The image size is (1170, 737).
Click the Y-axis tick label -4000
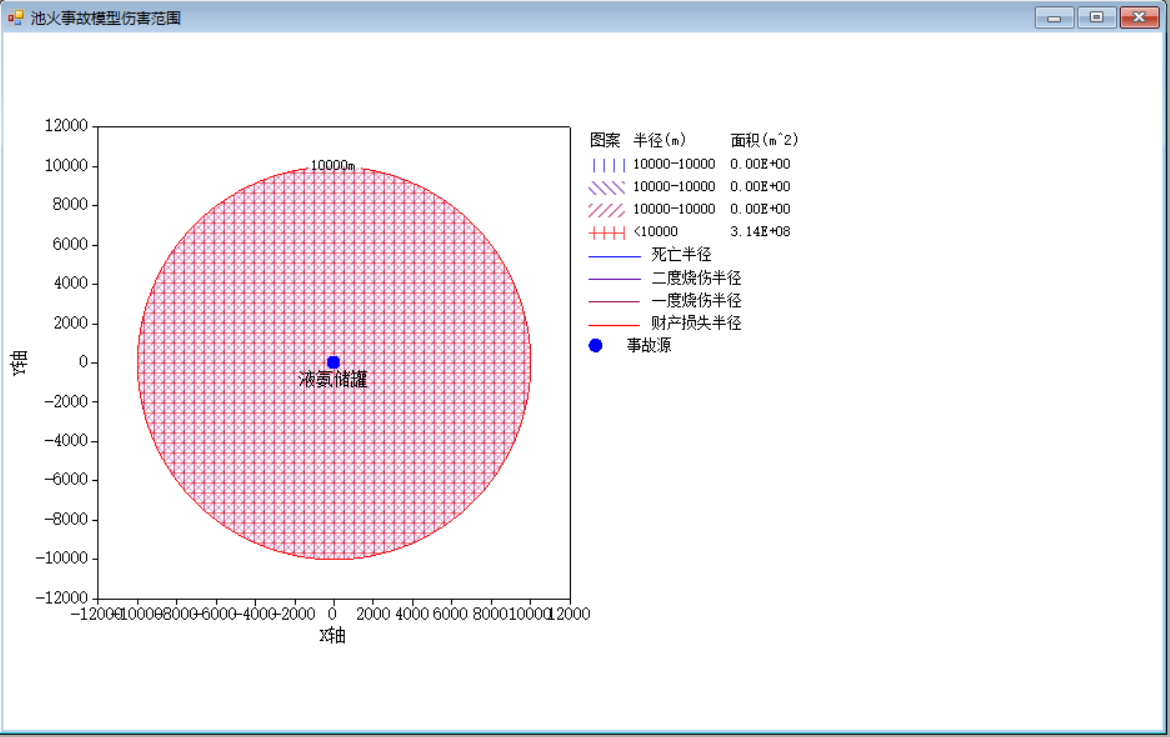coord(66,441)
